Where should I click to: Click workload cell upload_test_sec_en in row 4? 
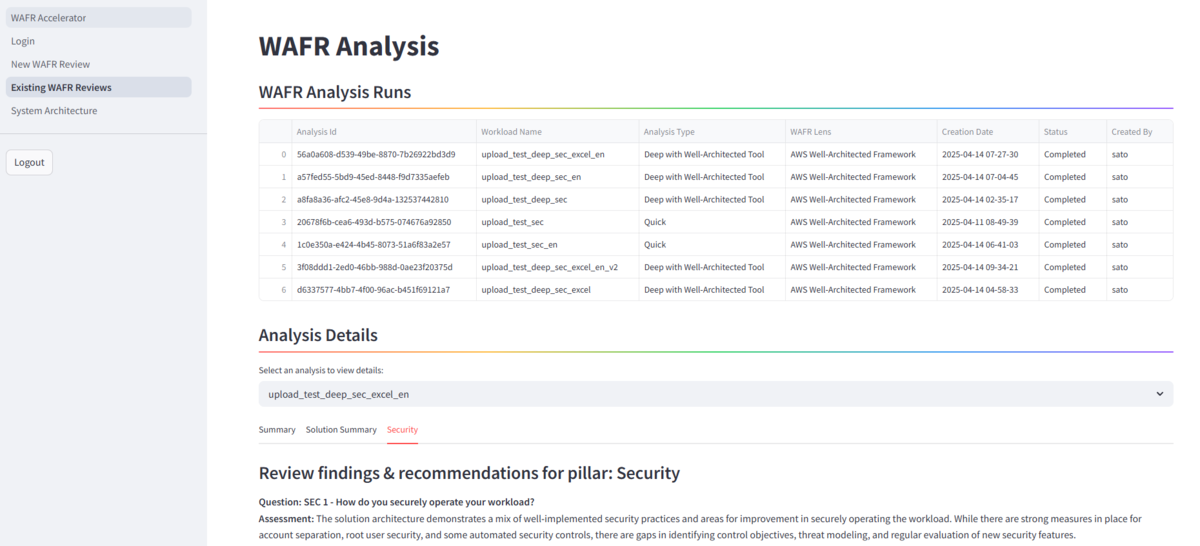pyautogui.click(x=557, y=245)
